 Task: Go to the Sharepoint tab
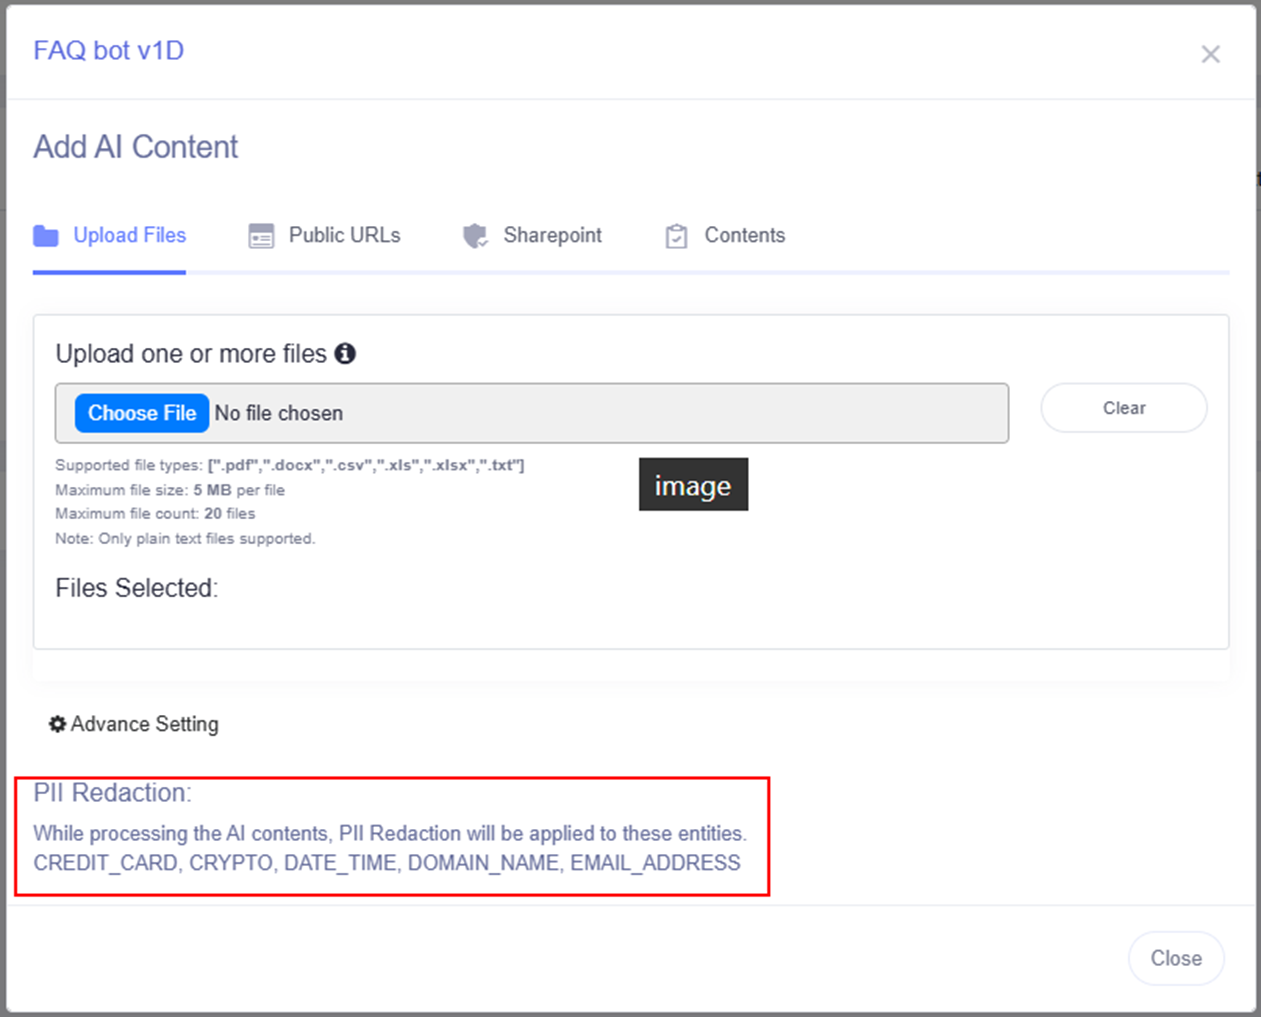(552, 236)
